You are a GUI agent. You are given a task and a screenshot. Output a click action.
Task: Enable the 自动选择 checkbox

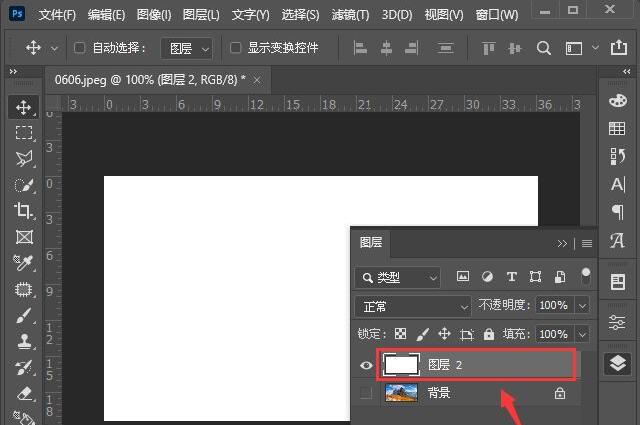pos(79,48)
